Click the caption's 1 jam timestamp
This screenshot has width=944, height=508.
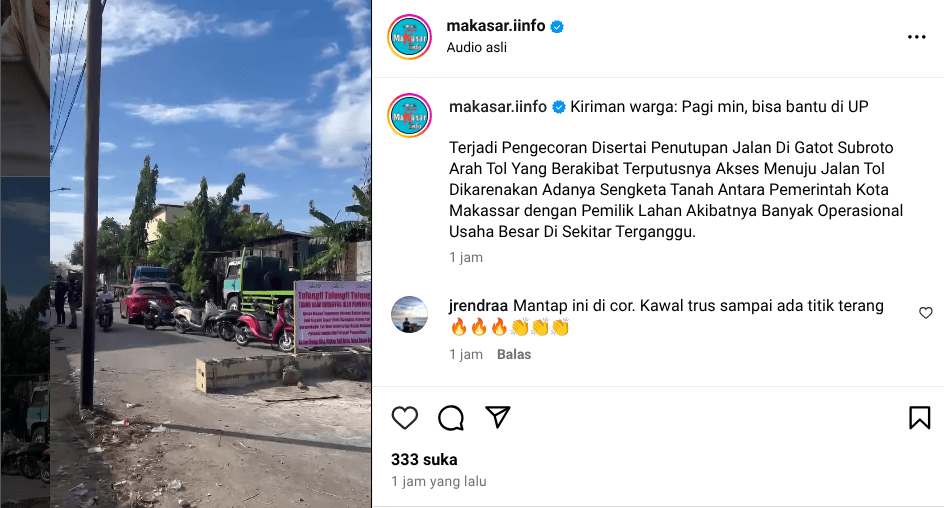click(465, 258)
